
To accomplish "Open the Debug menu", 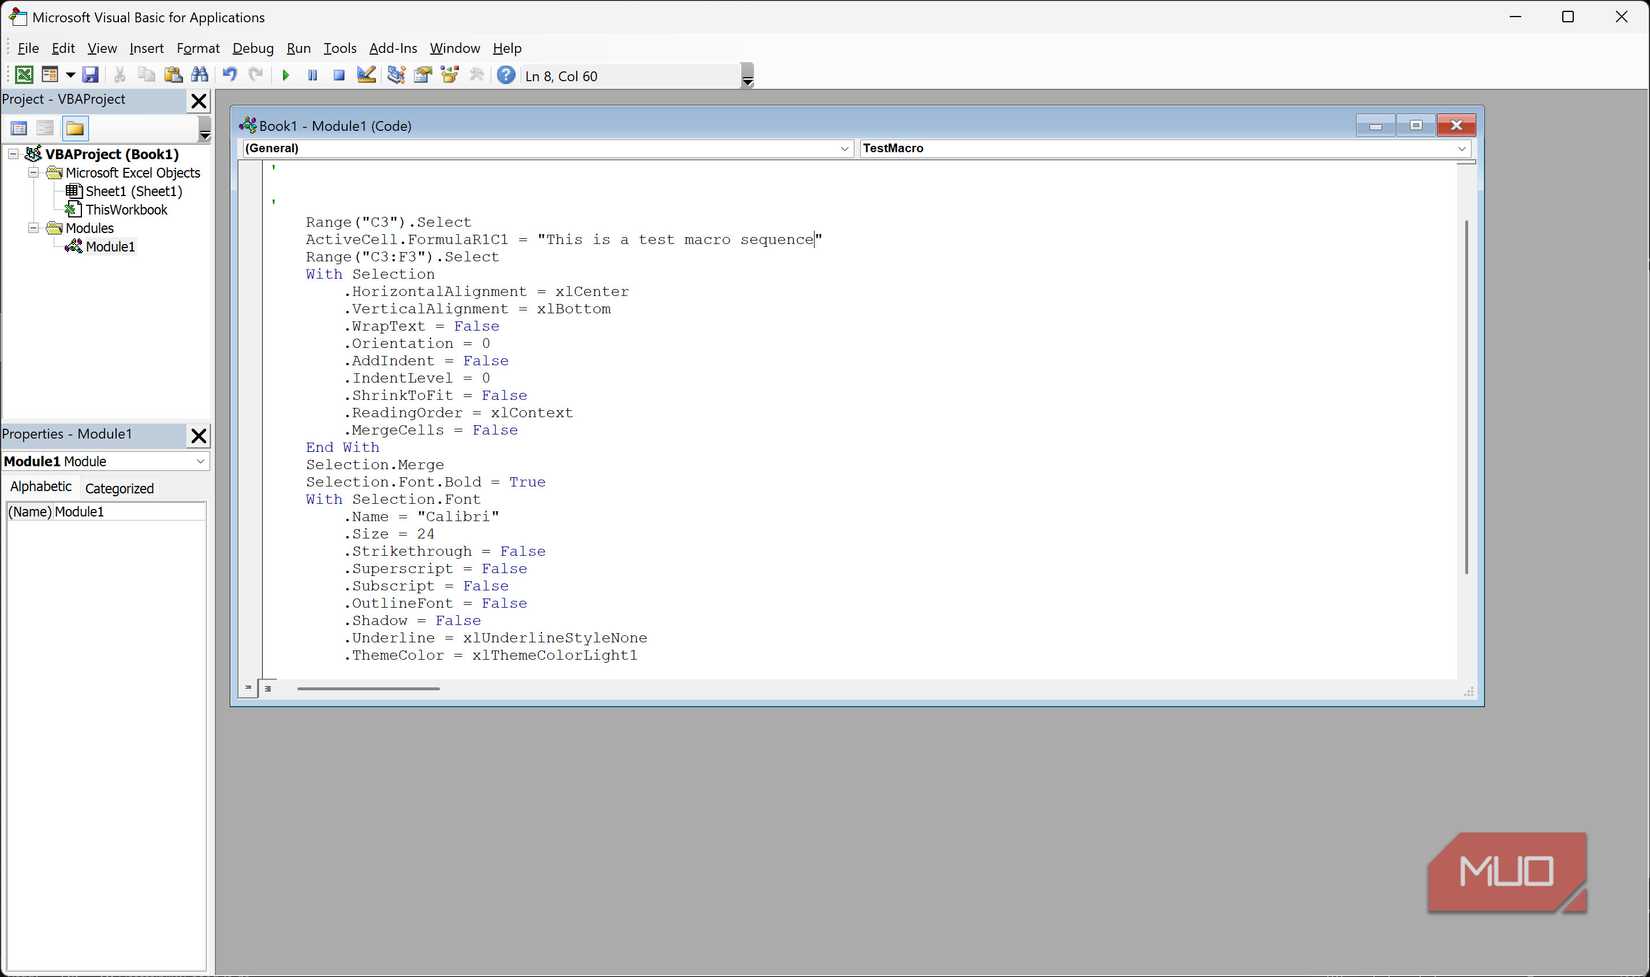I will [x=252, y=48].
